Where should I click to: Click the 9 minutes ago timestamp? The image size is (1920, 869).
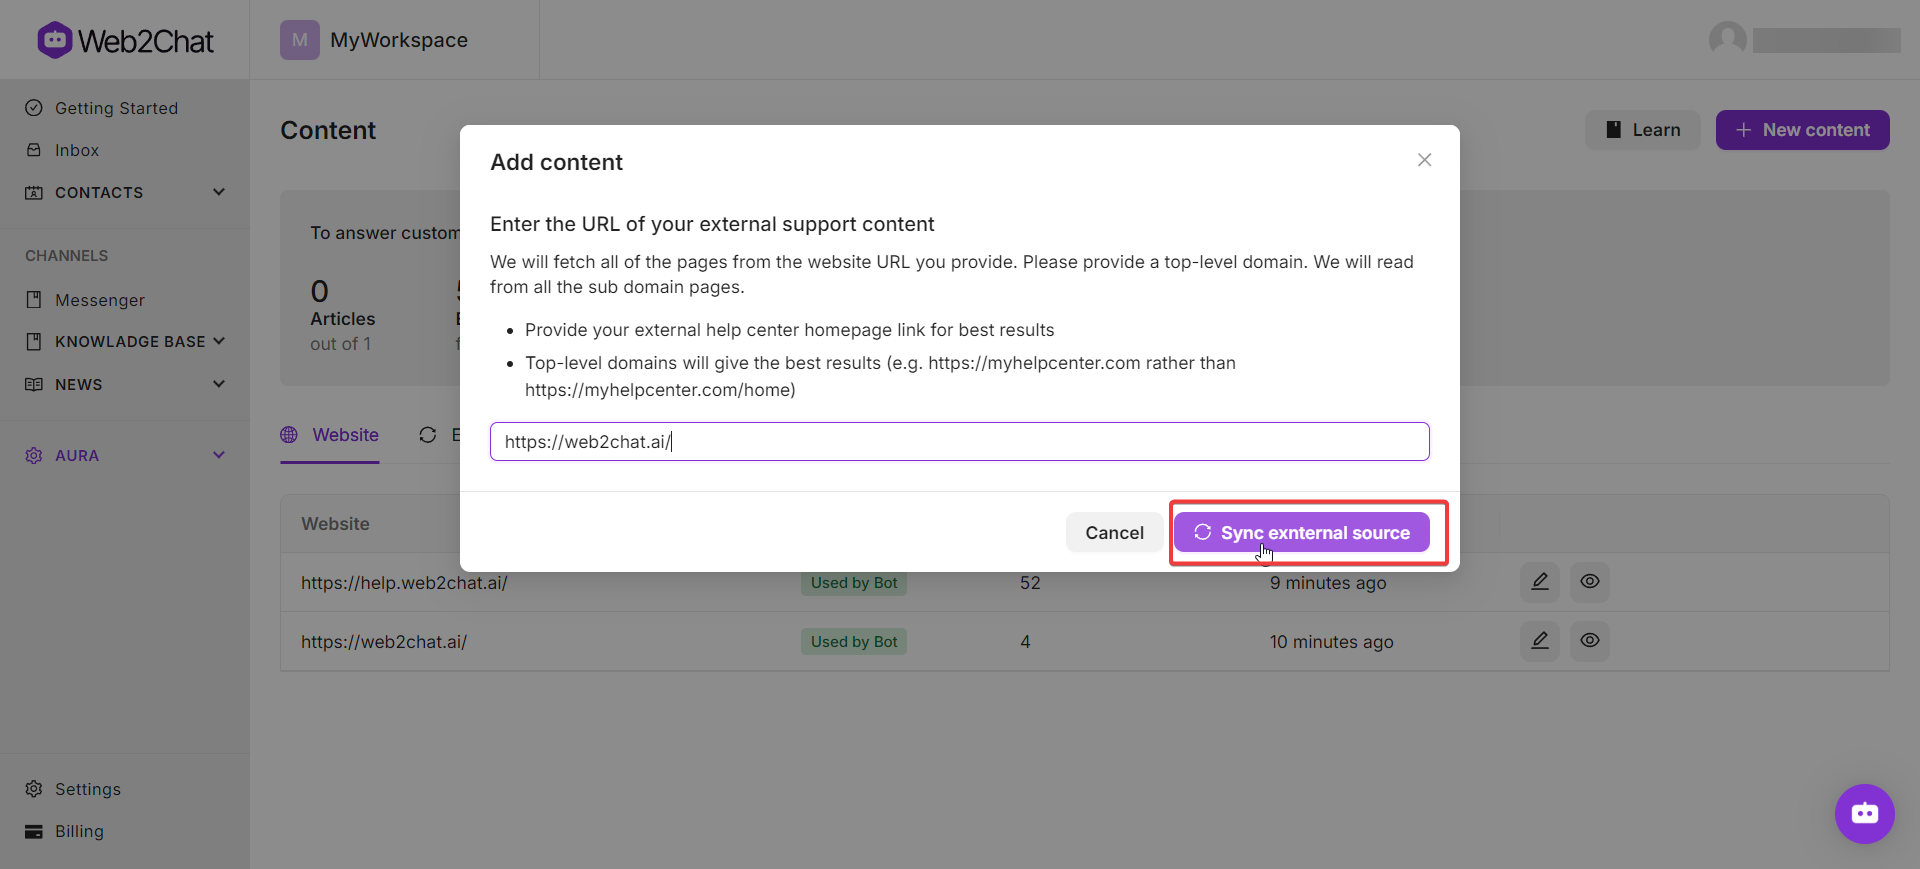pos(1328,583)
